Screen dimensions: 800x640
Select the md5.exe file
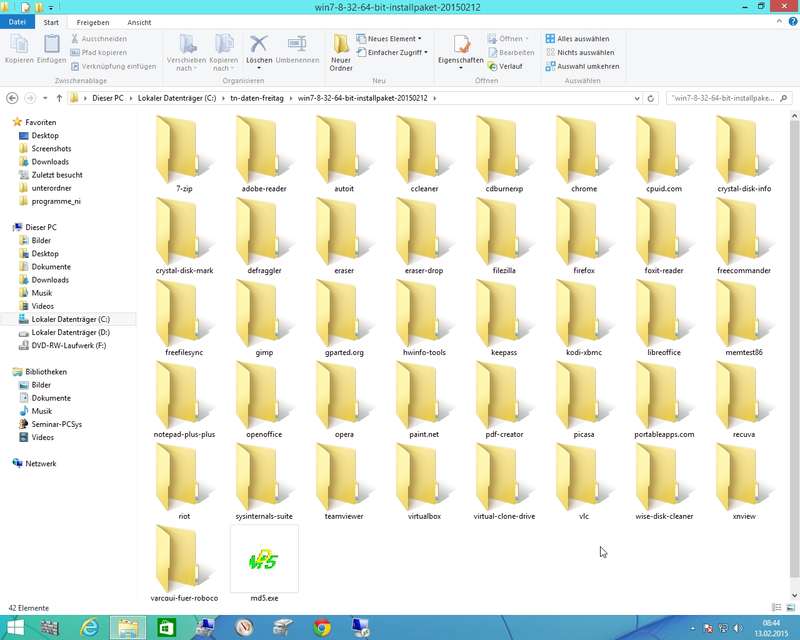click(264, 564)
